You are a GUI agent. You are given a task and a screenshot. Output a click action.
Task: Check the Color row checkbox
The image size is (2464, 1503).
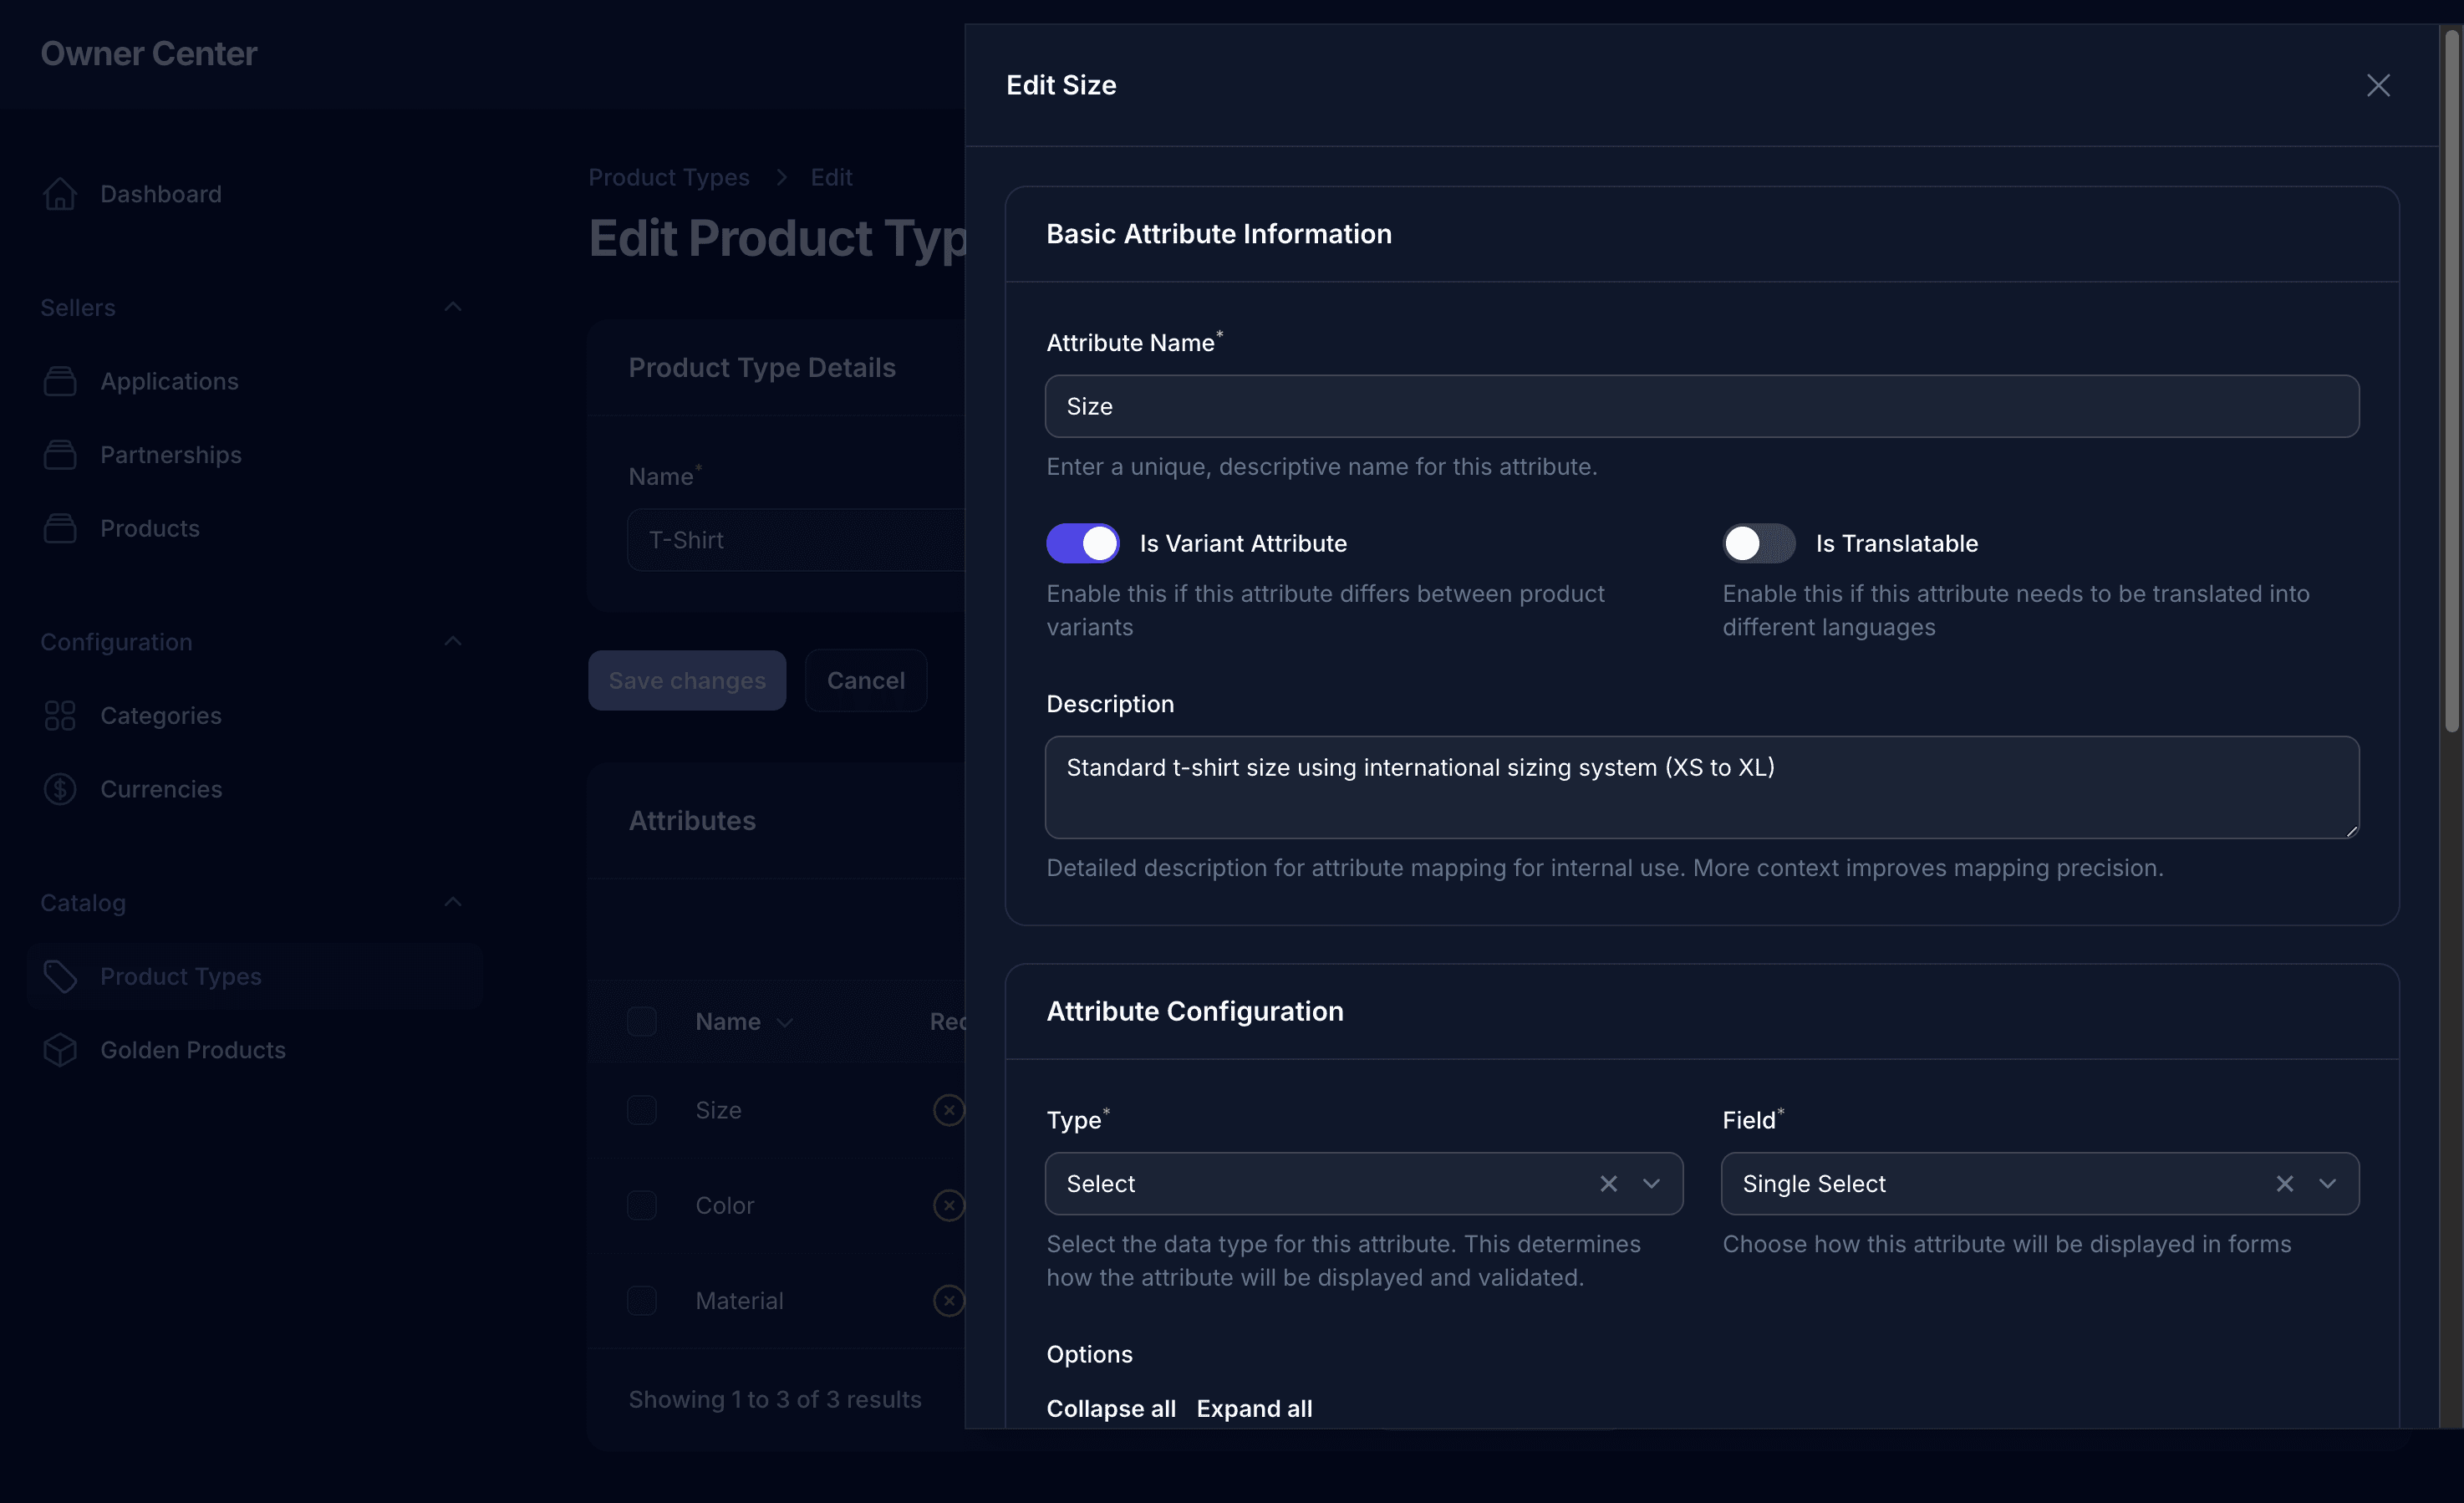(x=642, y=1205)
